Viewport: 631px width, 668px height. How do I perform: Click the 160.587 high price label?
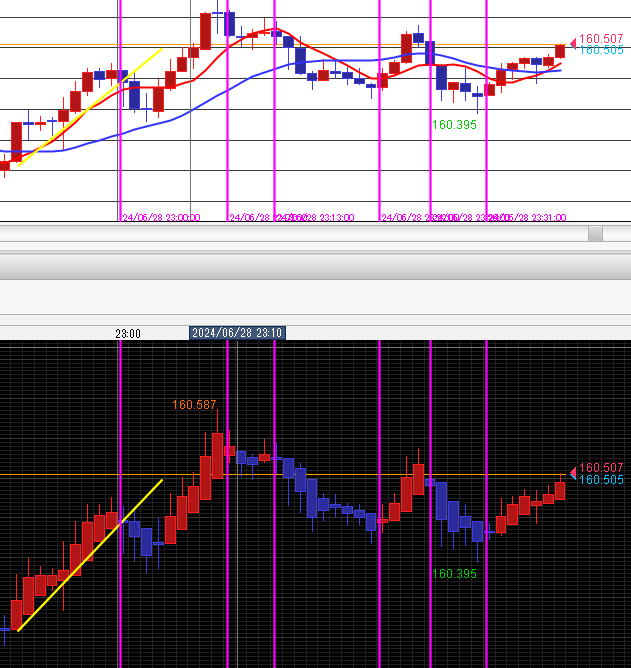pos(194,405)
